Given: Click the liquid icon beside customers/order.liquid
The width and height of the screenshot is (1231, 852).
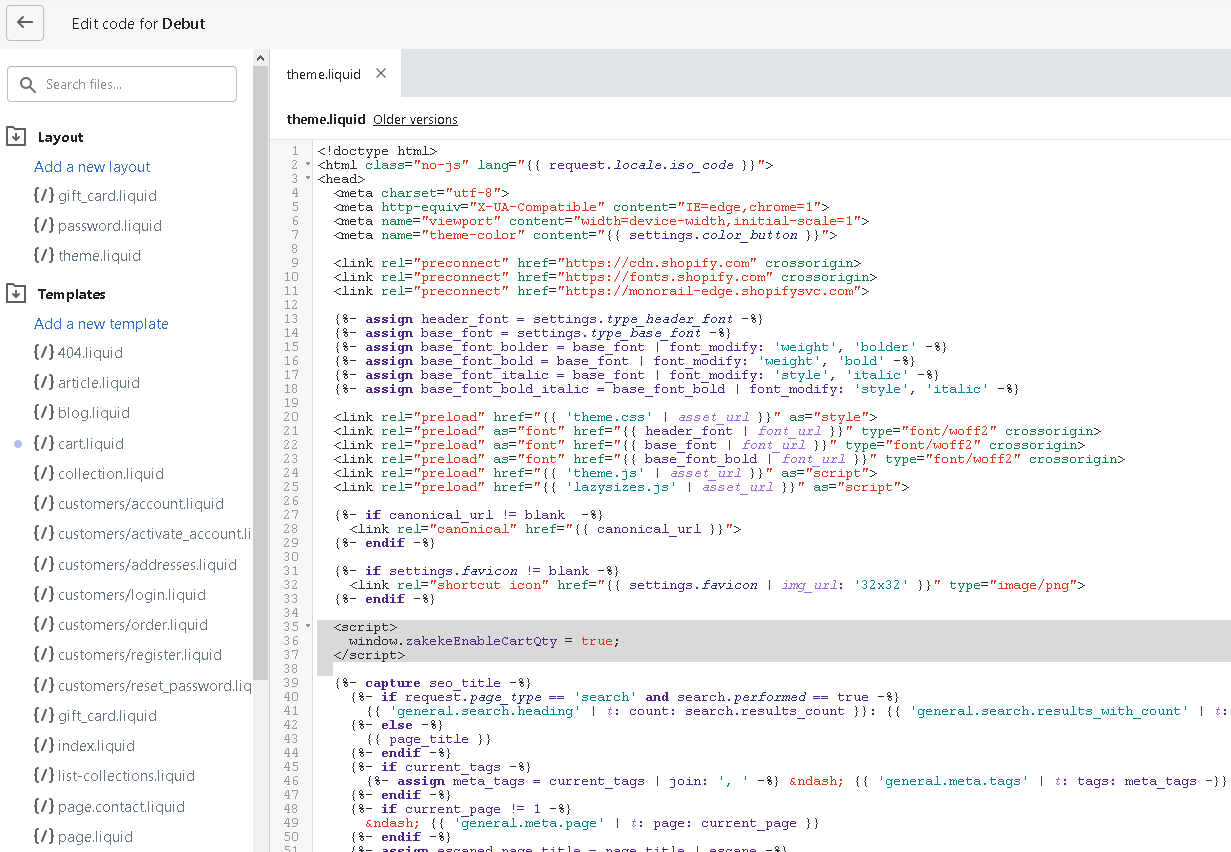Looking at the screenshot, I should coord(43,625).
